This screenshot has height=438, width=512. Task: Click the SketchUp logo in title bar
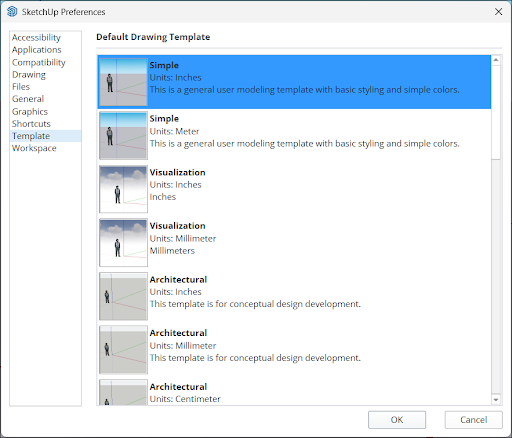click(12, 12)
